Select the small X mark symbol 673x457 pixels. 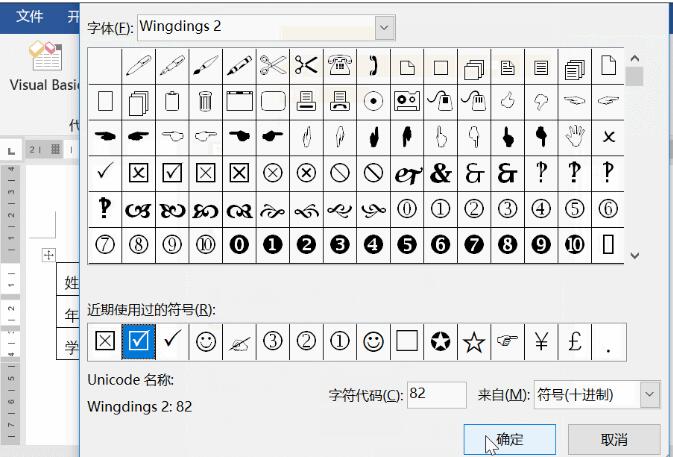click(x=608, y=137)
